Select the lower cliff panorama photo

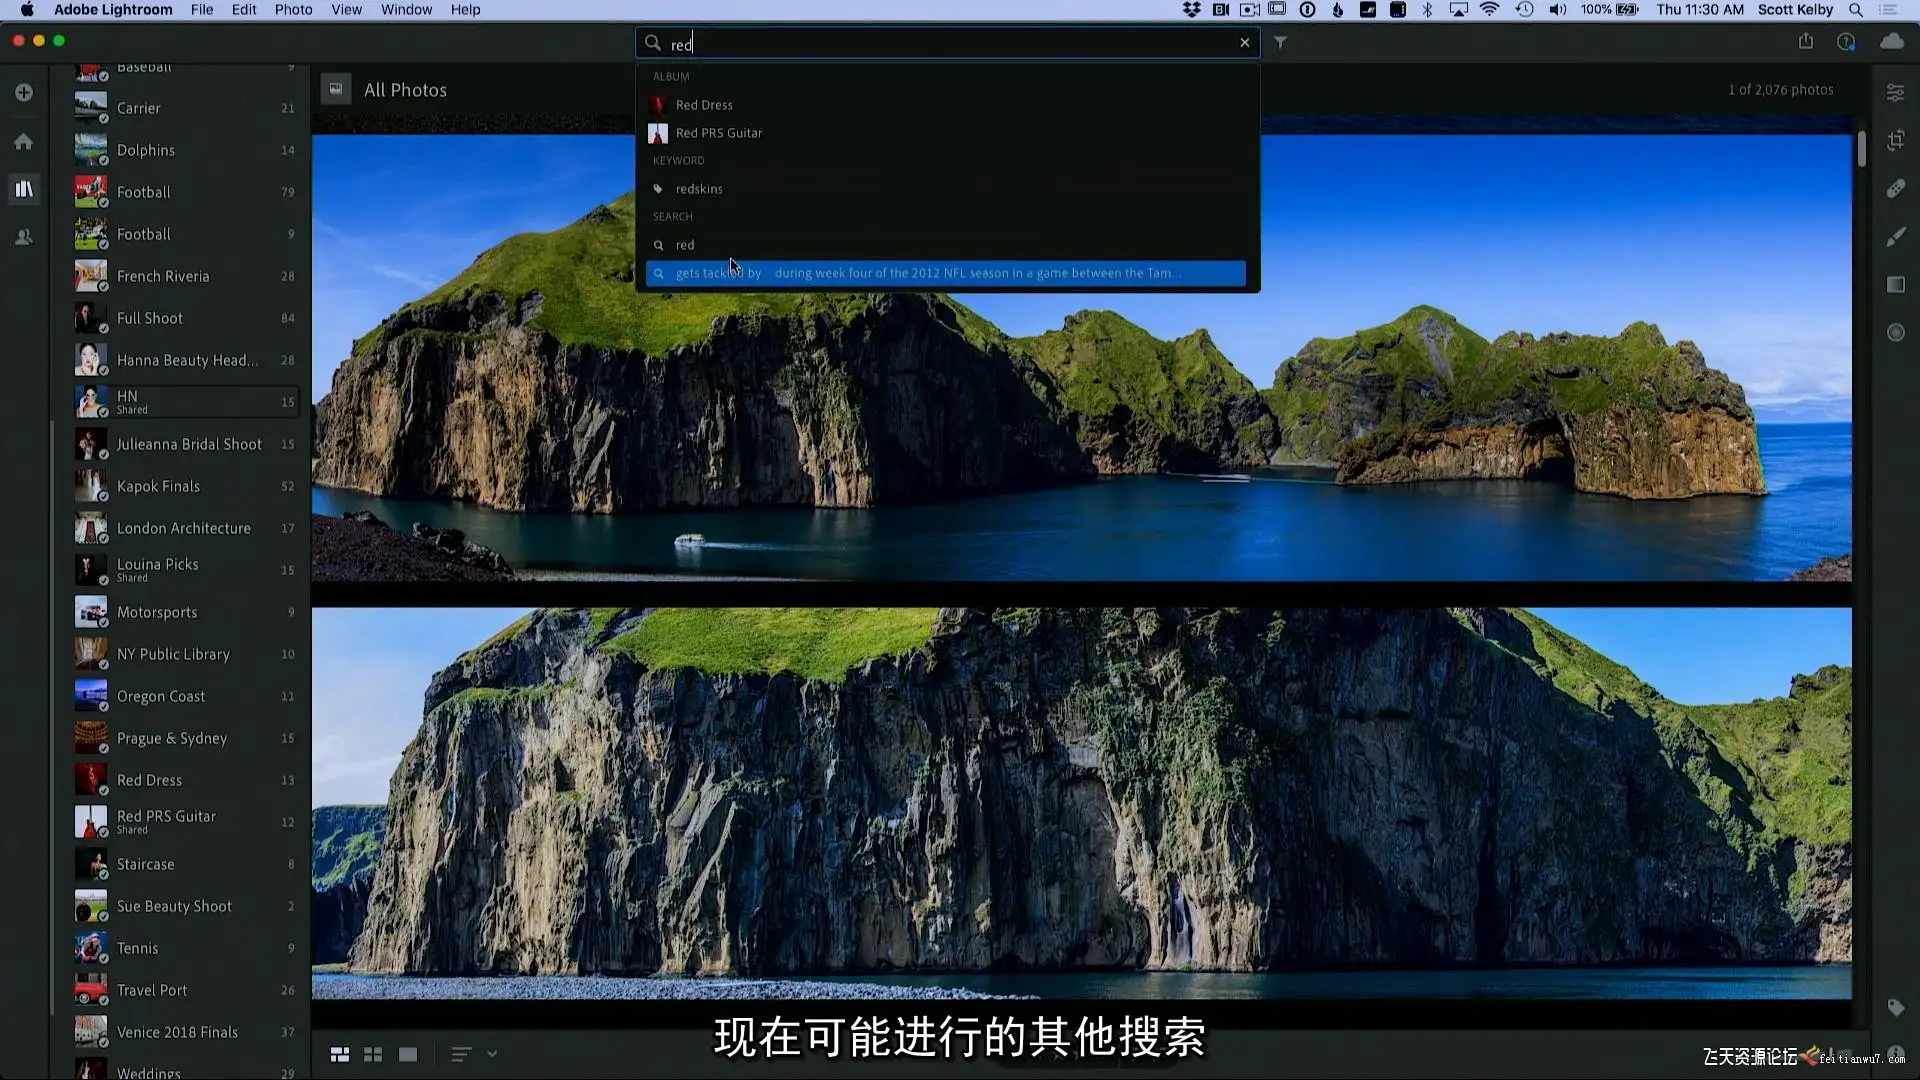pyautogui.click(x=1081, y=803)
